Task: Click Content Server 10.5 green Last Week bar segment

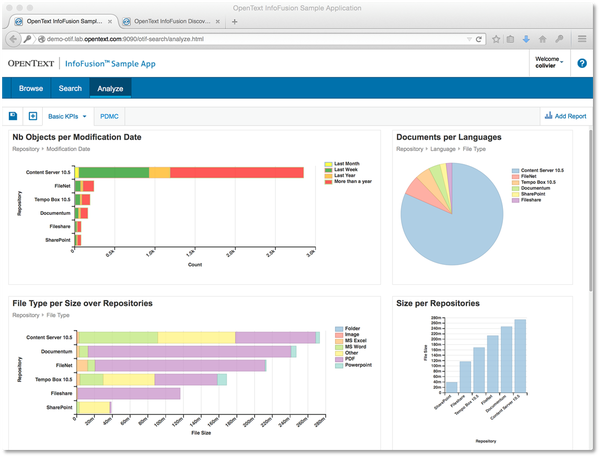Action: pos(114,173)
